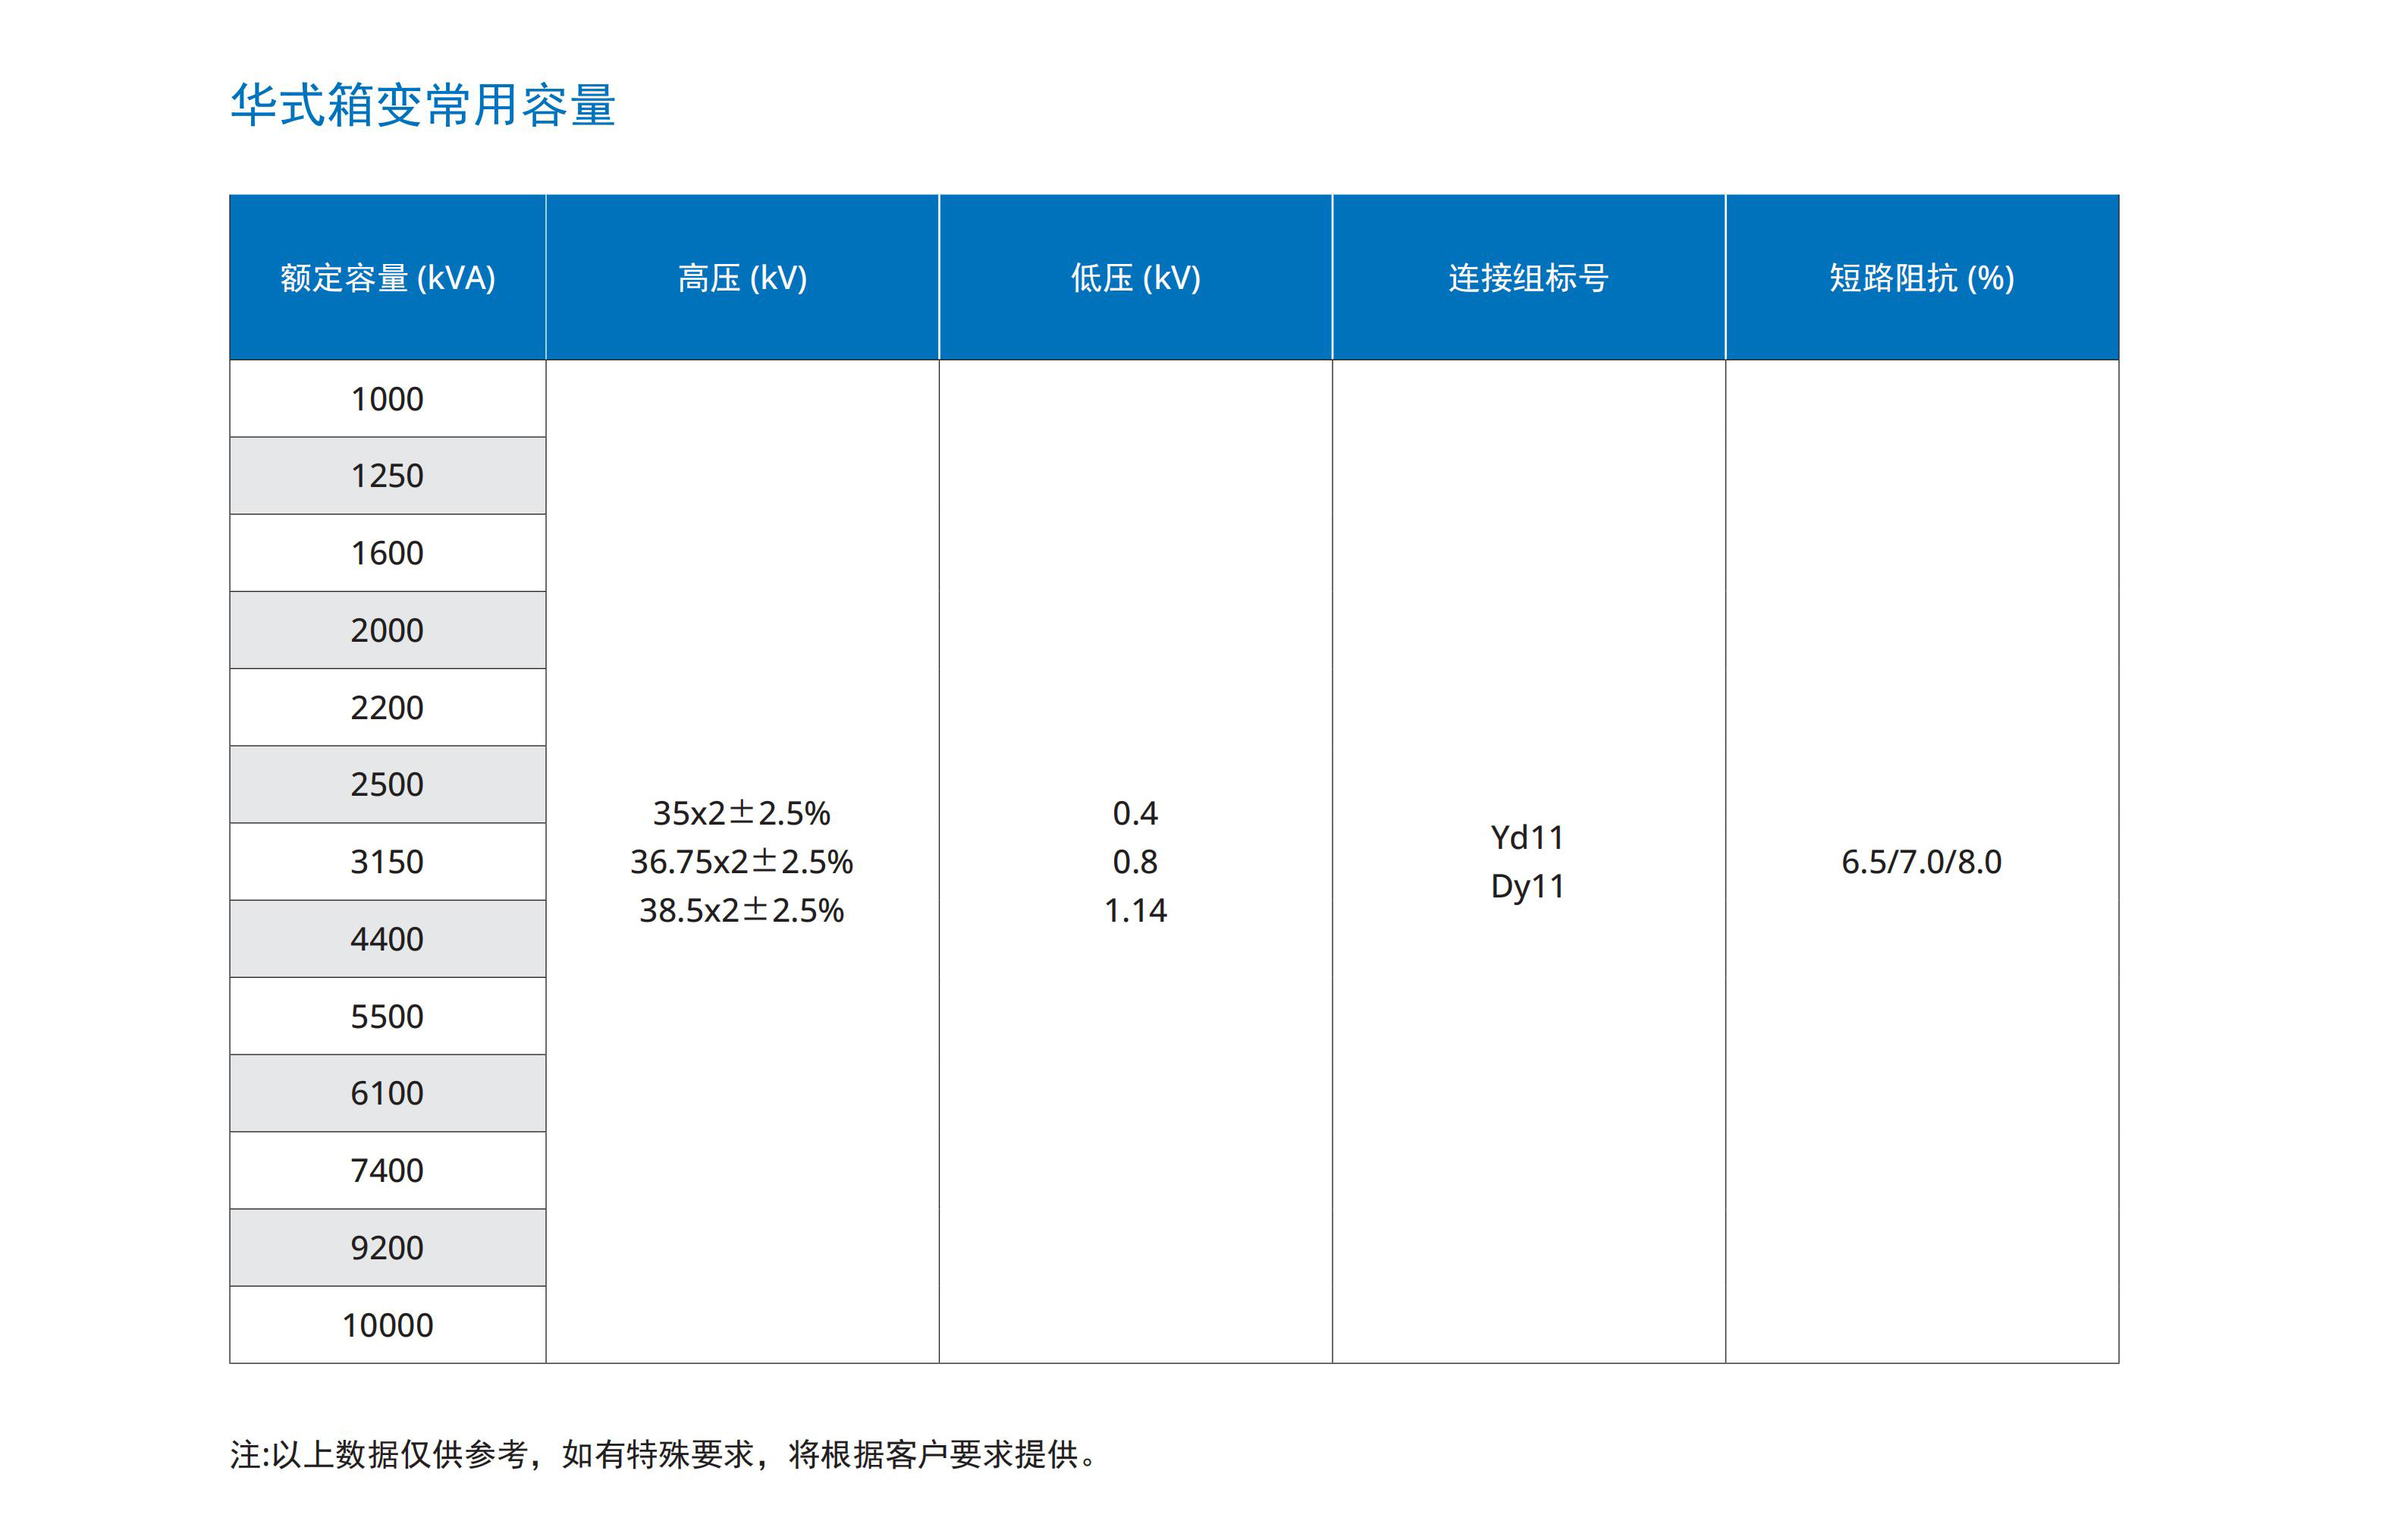Viewport: 2408px width, 1540px height.
Task: Click the footnote starting with 注:以上数据仅供参考
Action: pyautogui.click(x=664, y=1455)
